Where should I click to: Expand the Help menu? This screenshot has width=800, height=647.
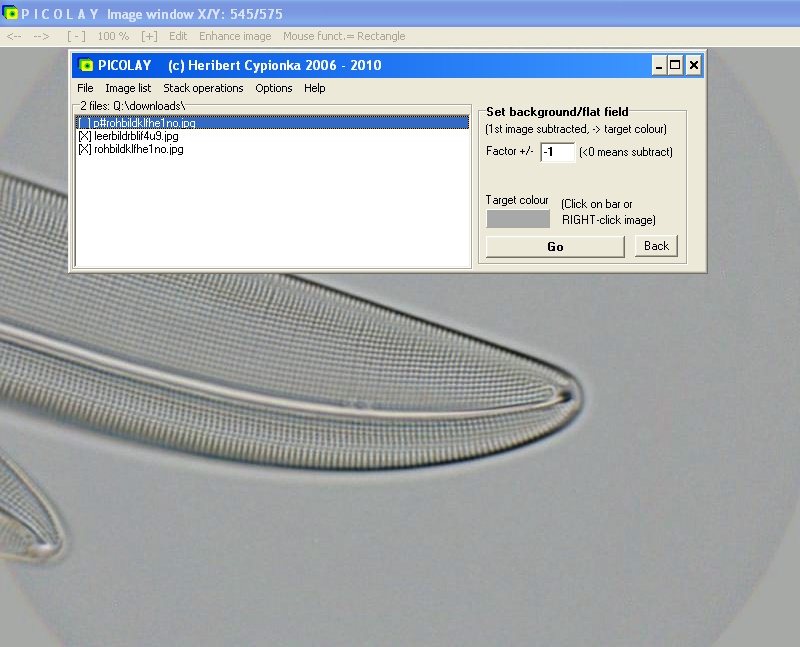point(314,88)
